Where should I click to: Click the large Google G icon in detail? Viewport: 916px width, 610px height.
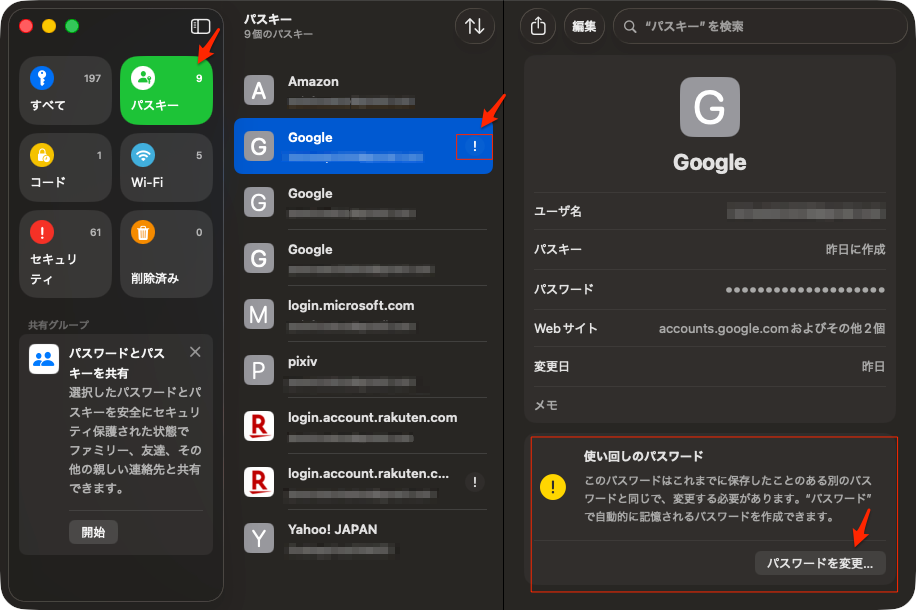710,107
